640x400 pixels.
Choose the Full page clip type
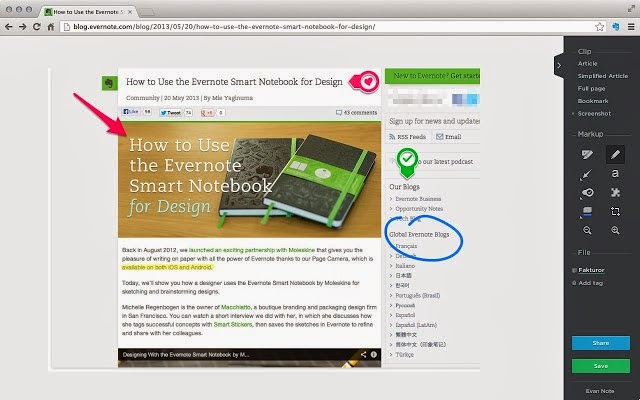point(591,89)
